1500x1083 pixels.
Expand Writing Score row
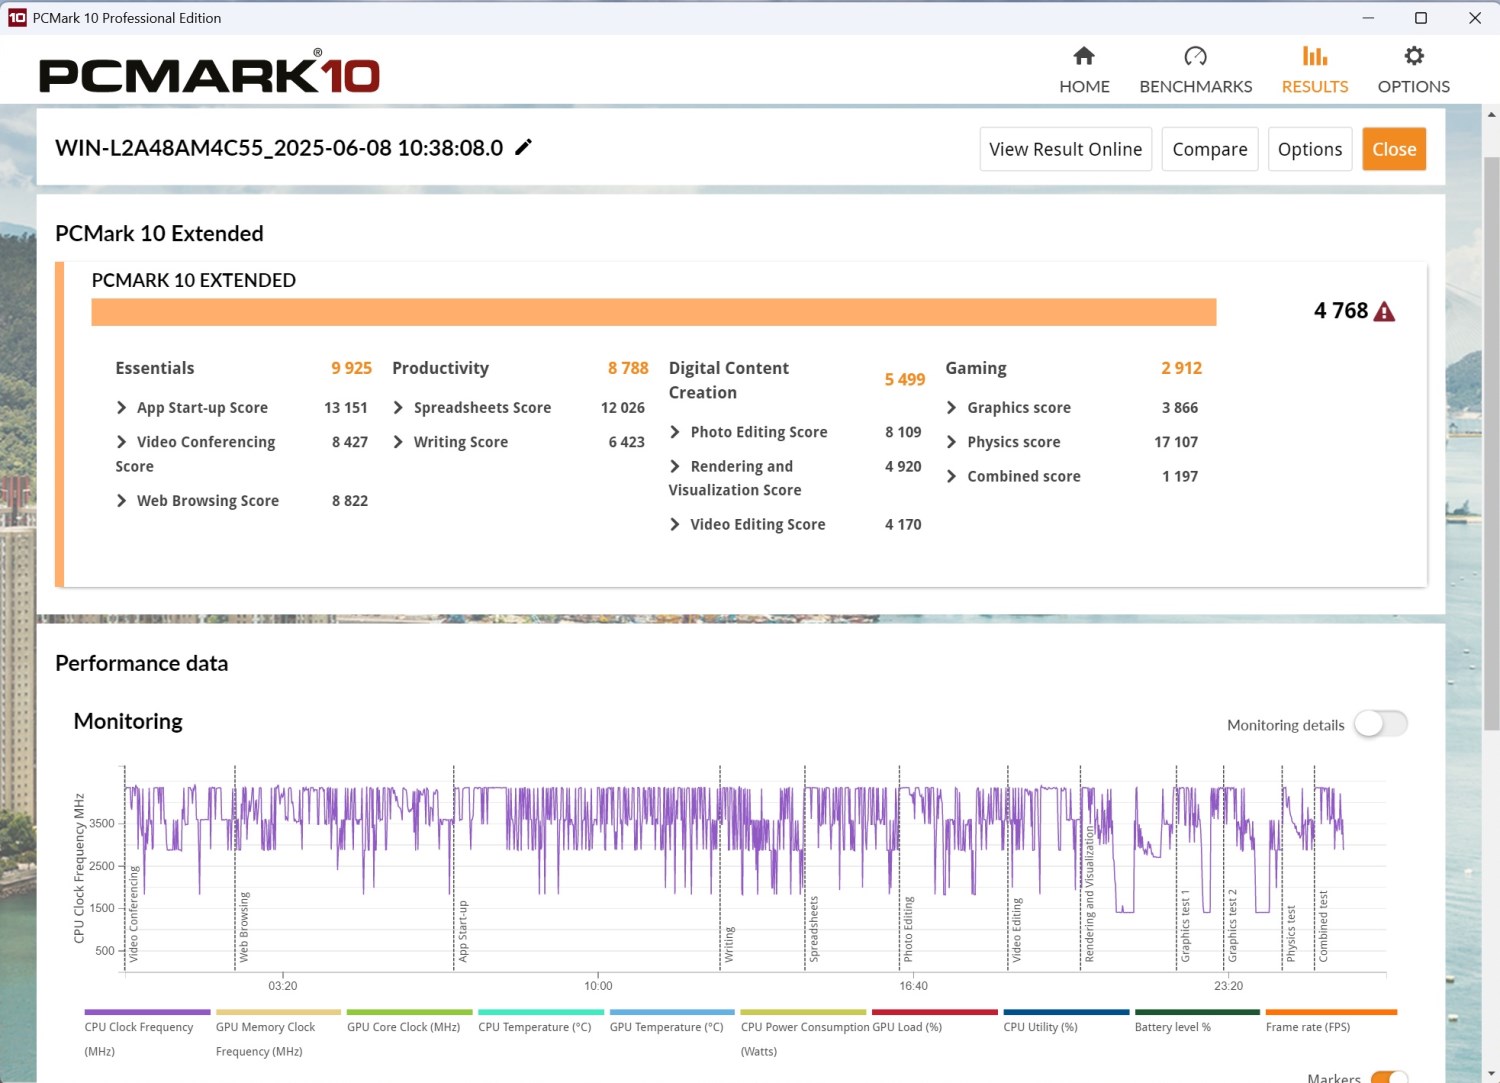(398, 442)
